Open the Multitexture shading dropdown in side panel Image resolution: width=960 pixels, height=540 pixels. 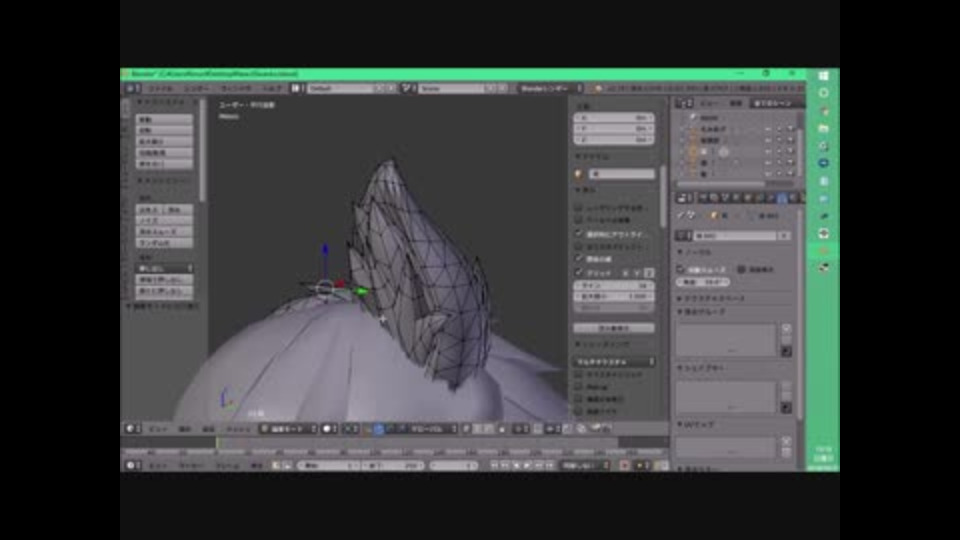614,361
